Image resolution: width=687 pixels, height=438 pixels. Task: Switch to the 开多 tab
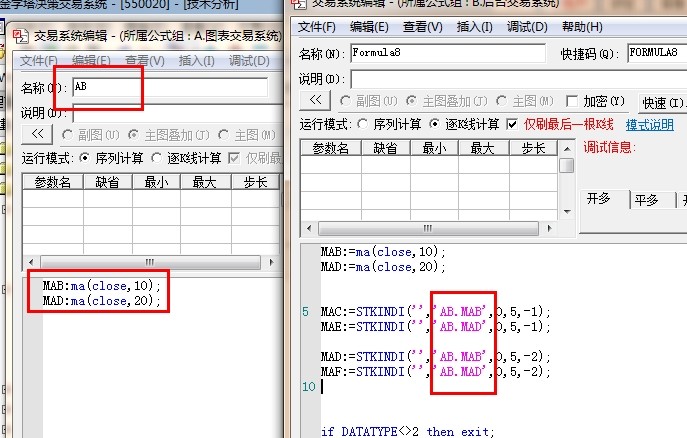(600, 199)
